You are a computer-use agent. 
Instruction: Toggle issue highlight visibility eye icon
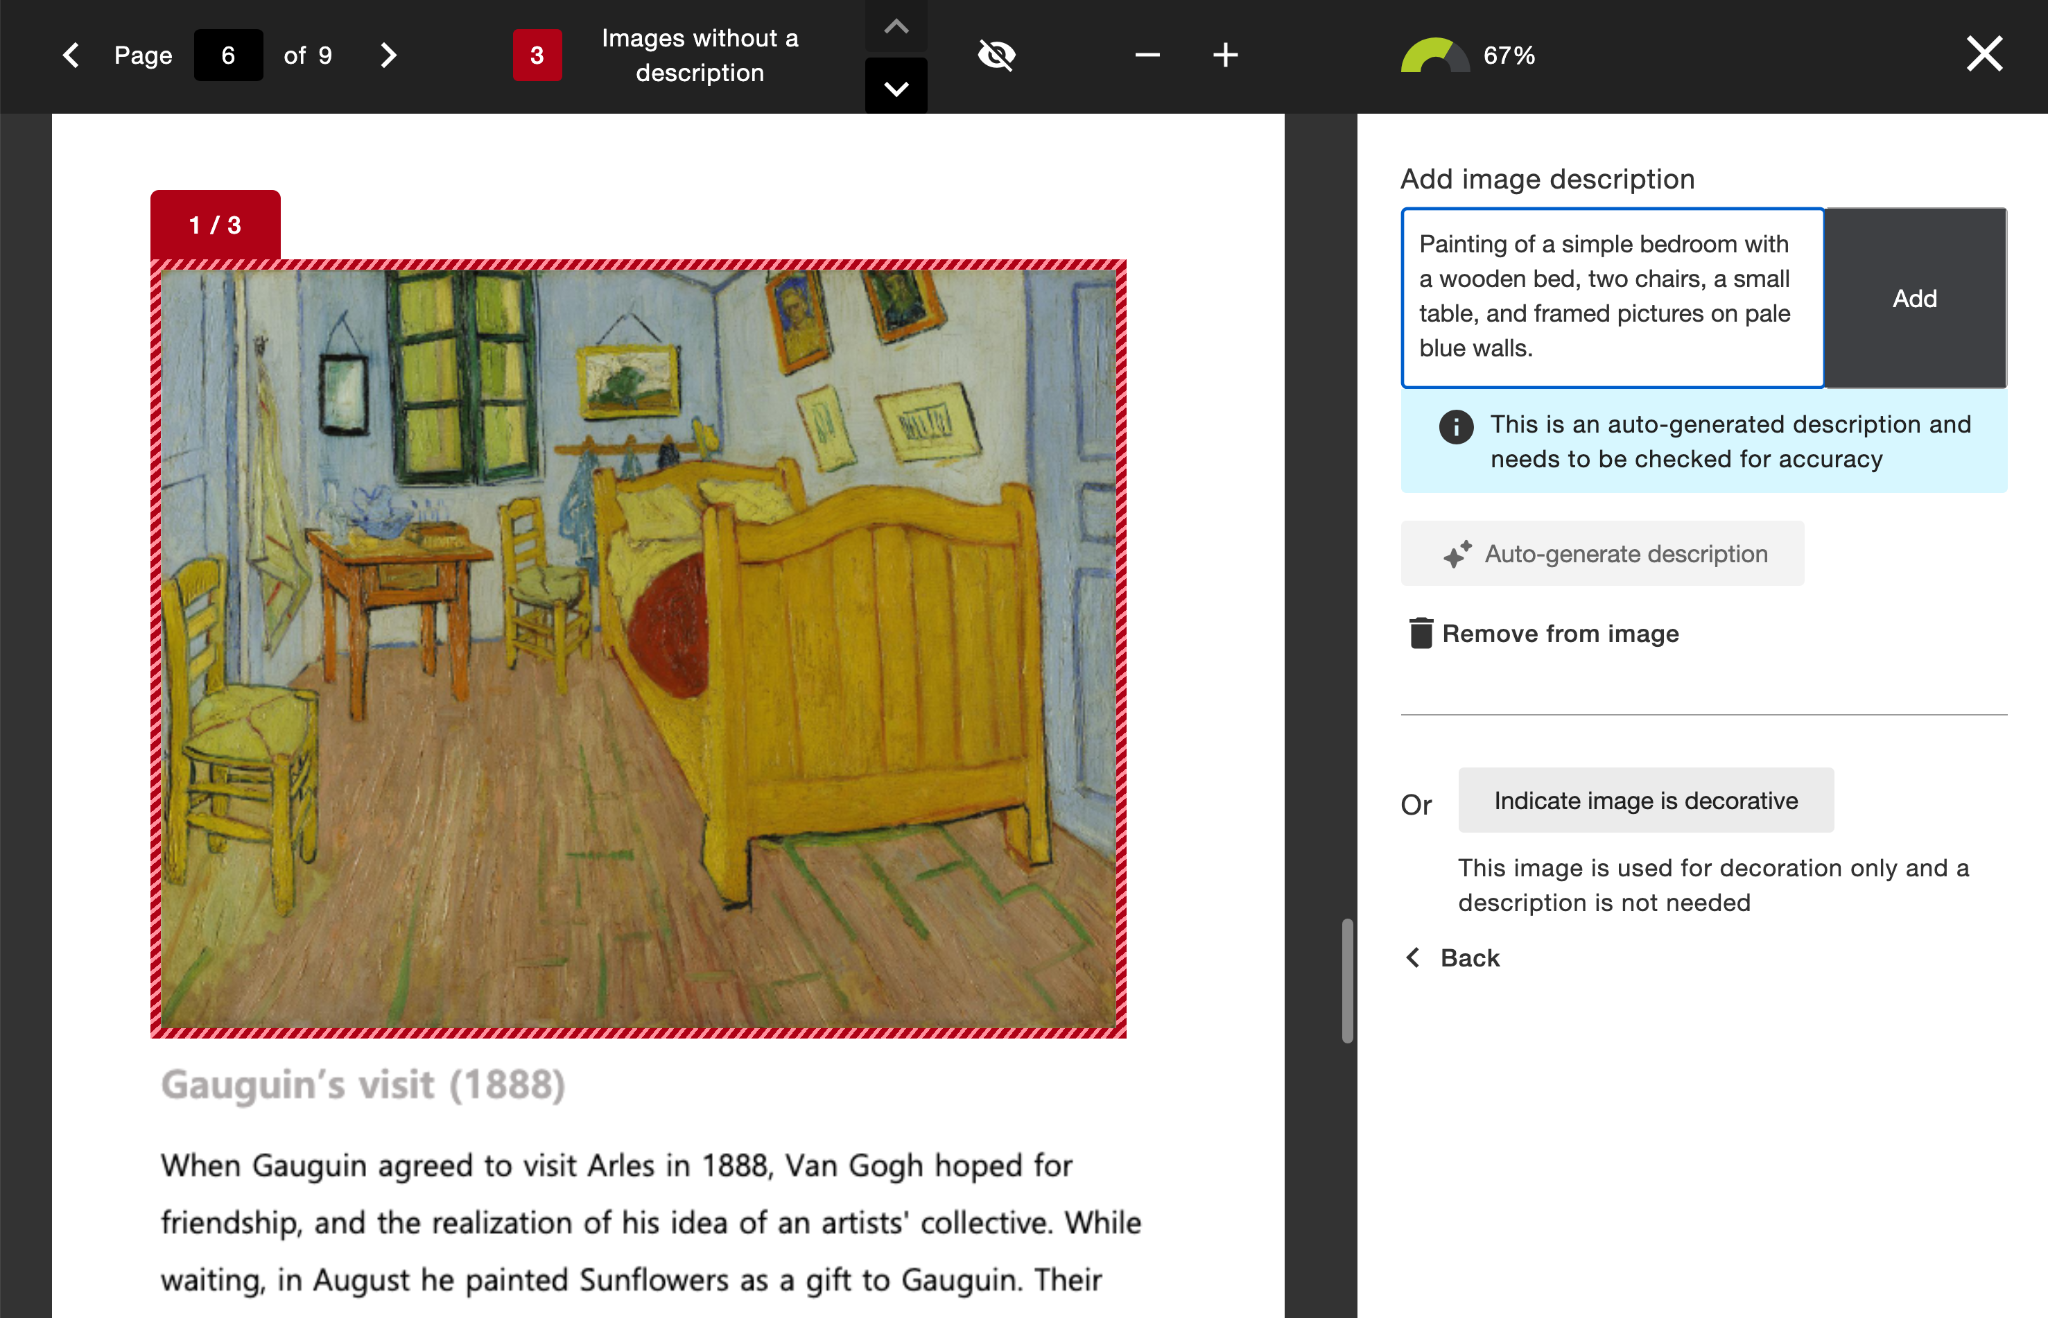pos(996,55)
